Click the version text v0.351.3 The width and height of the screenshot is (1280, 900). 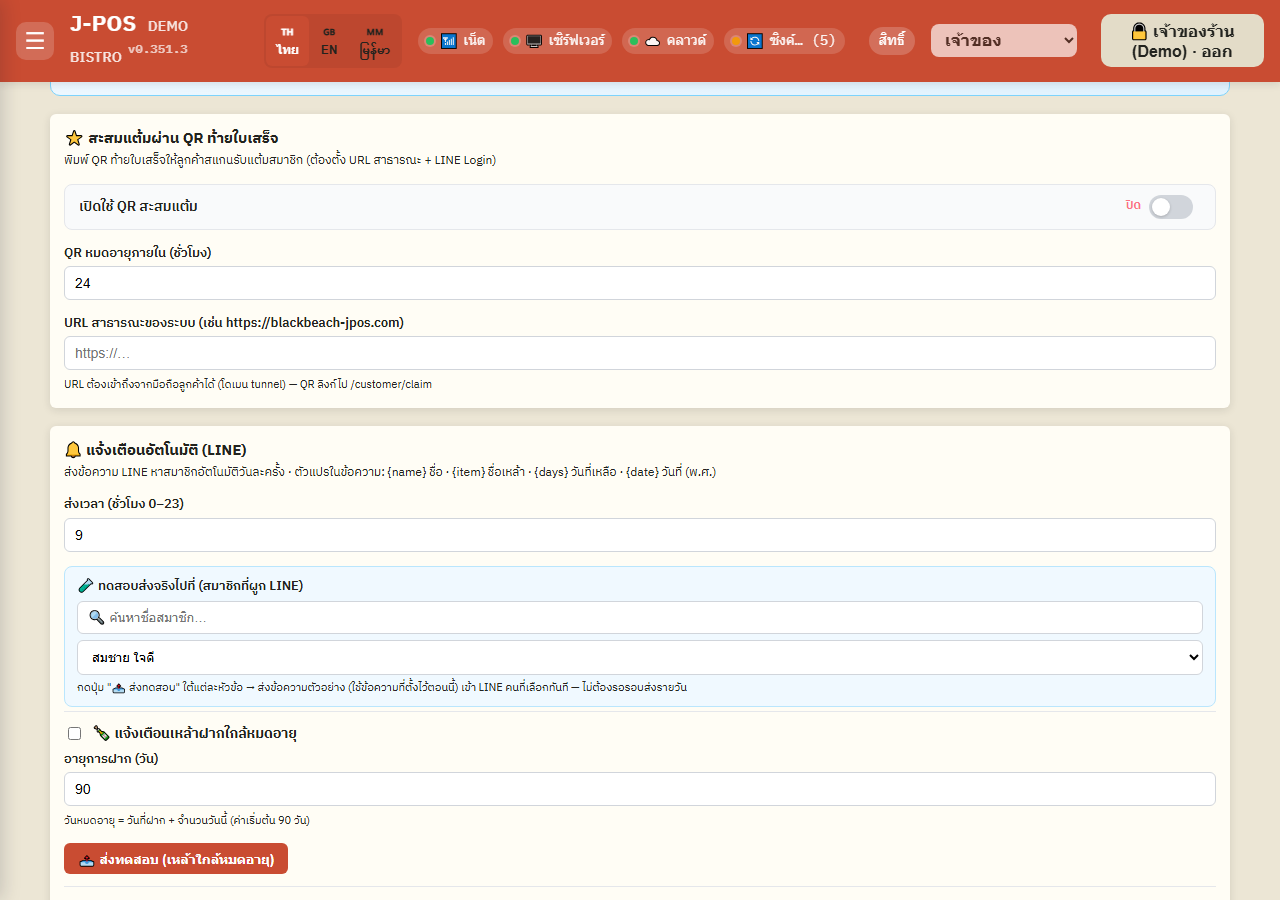point(158,49)
